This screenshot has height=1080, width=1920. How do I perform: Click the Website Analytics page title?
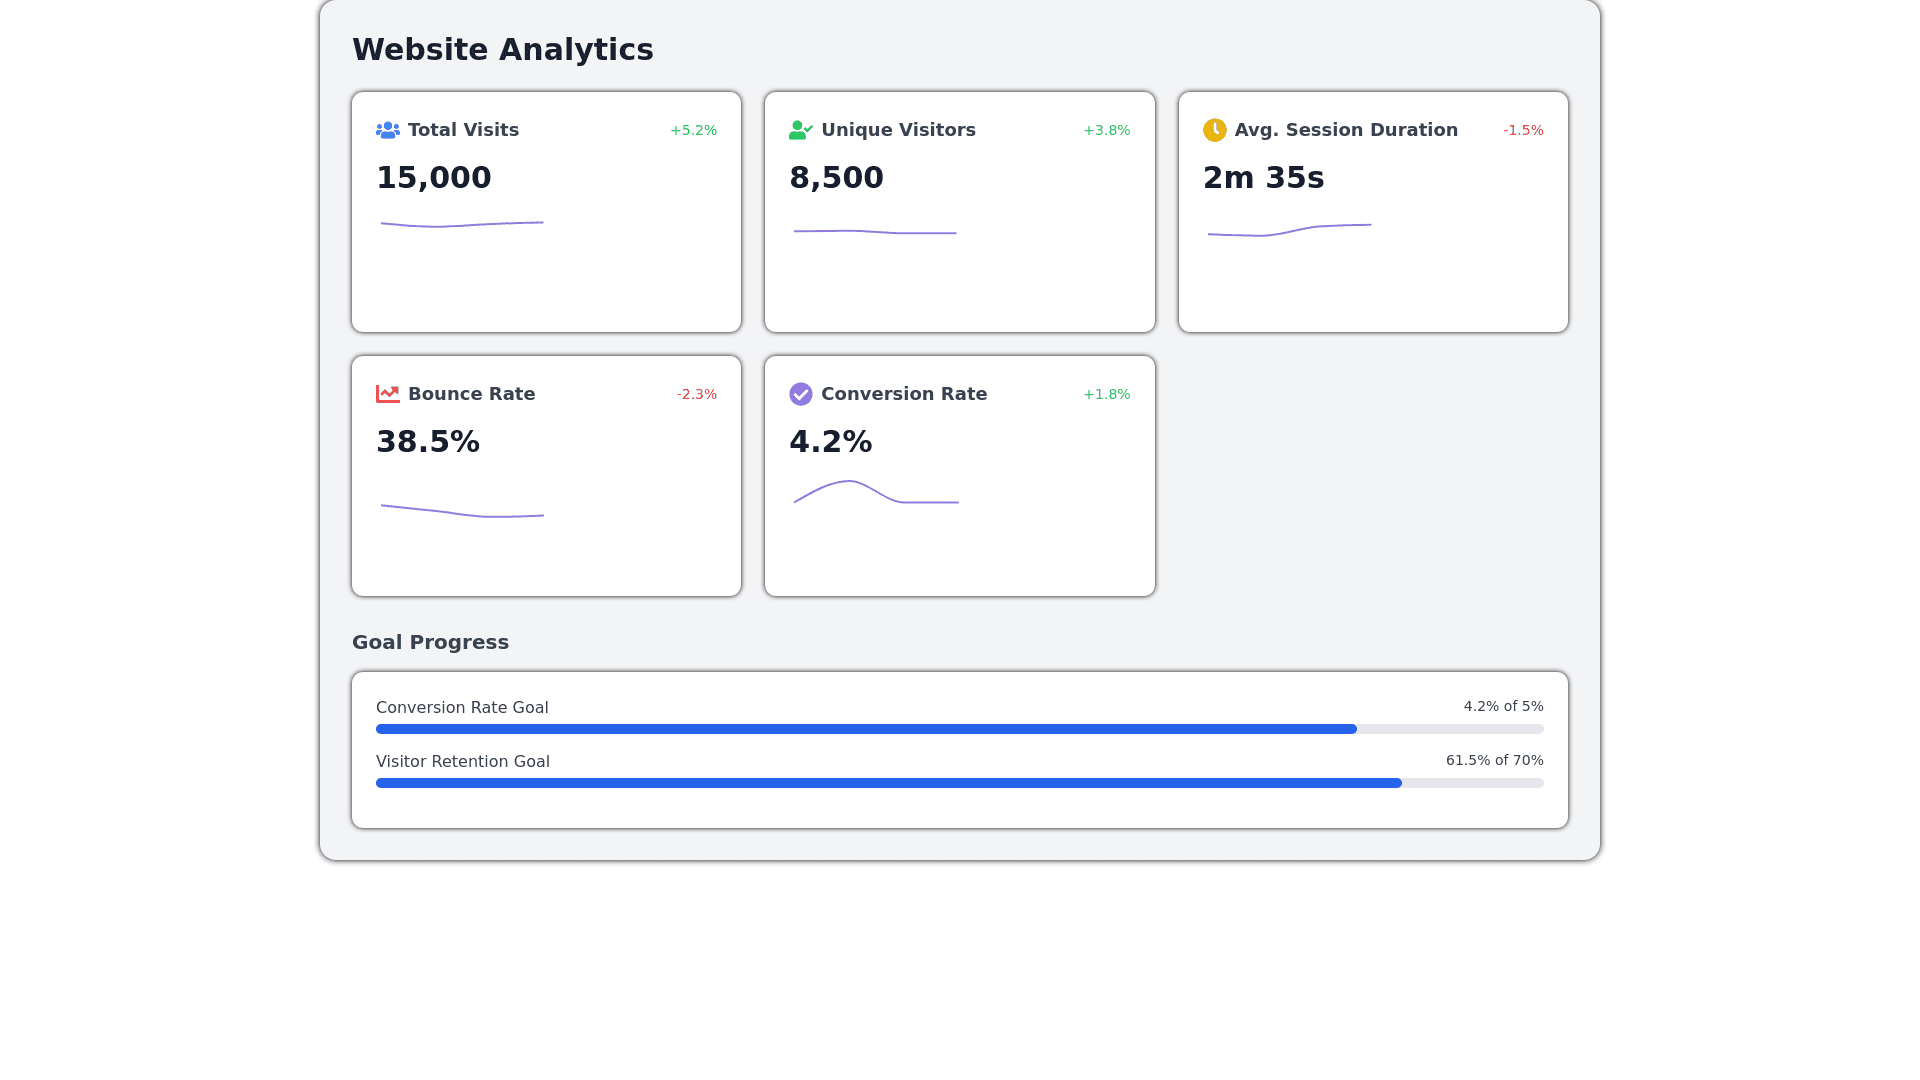point(502,49)
